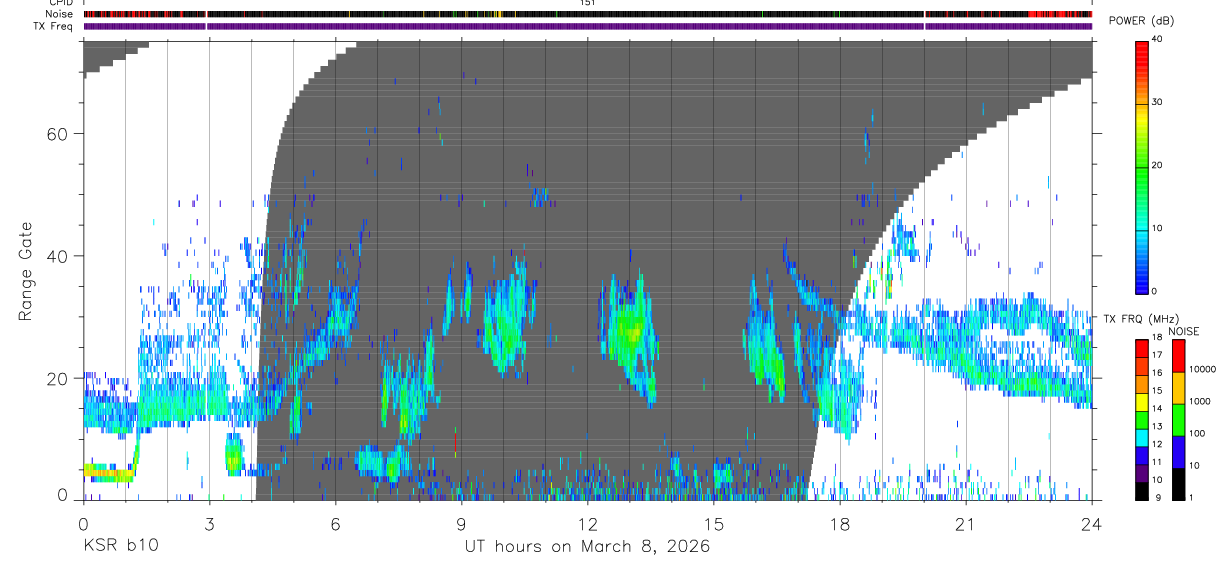
Task: Click the 'KSR b10' radar beam label
Action: tap(120, 547)
